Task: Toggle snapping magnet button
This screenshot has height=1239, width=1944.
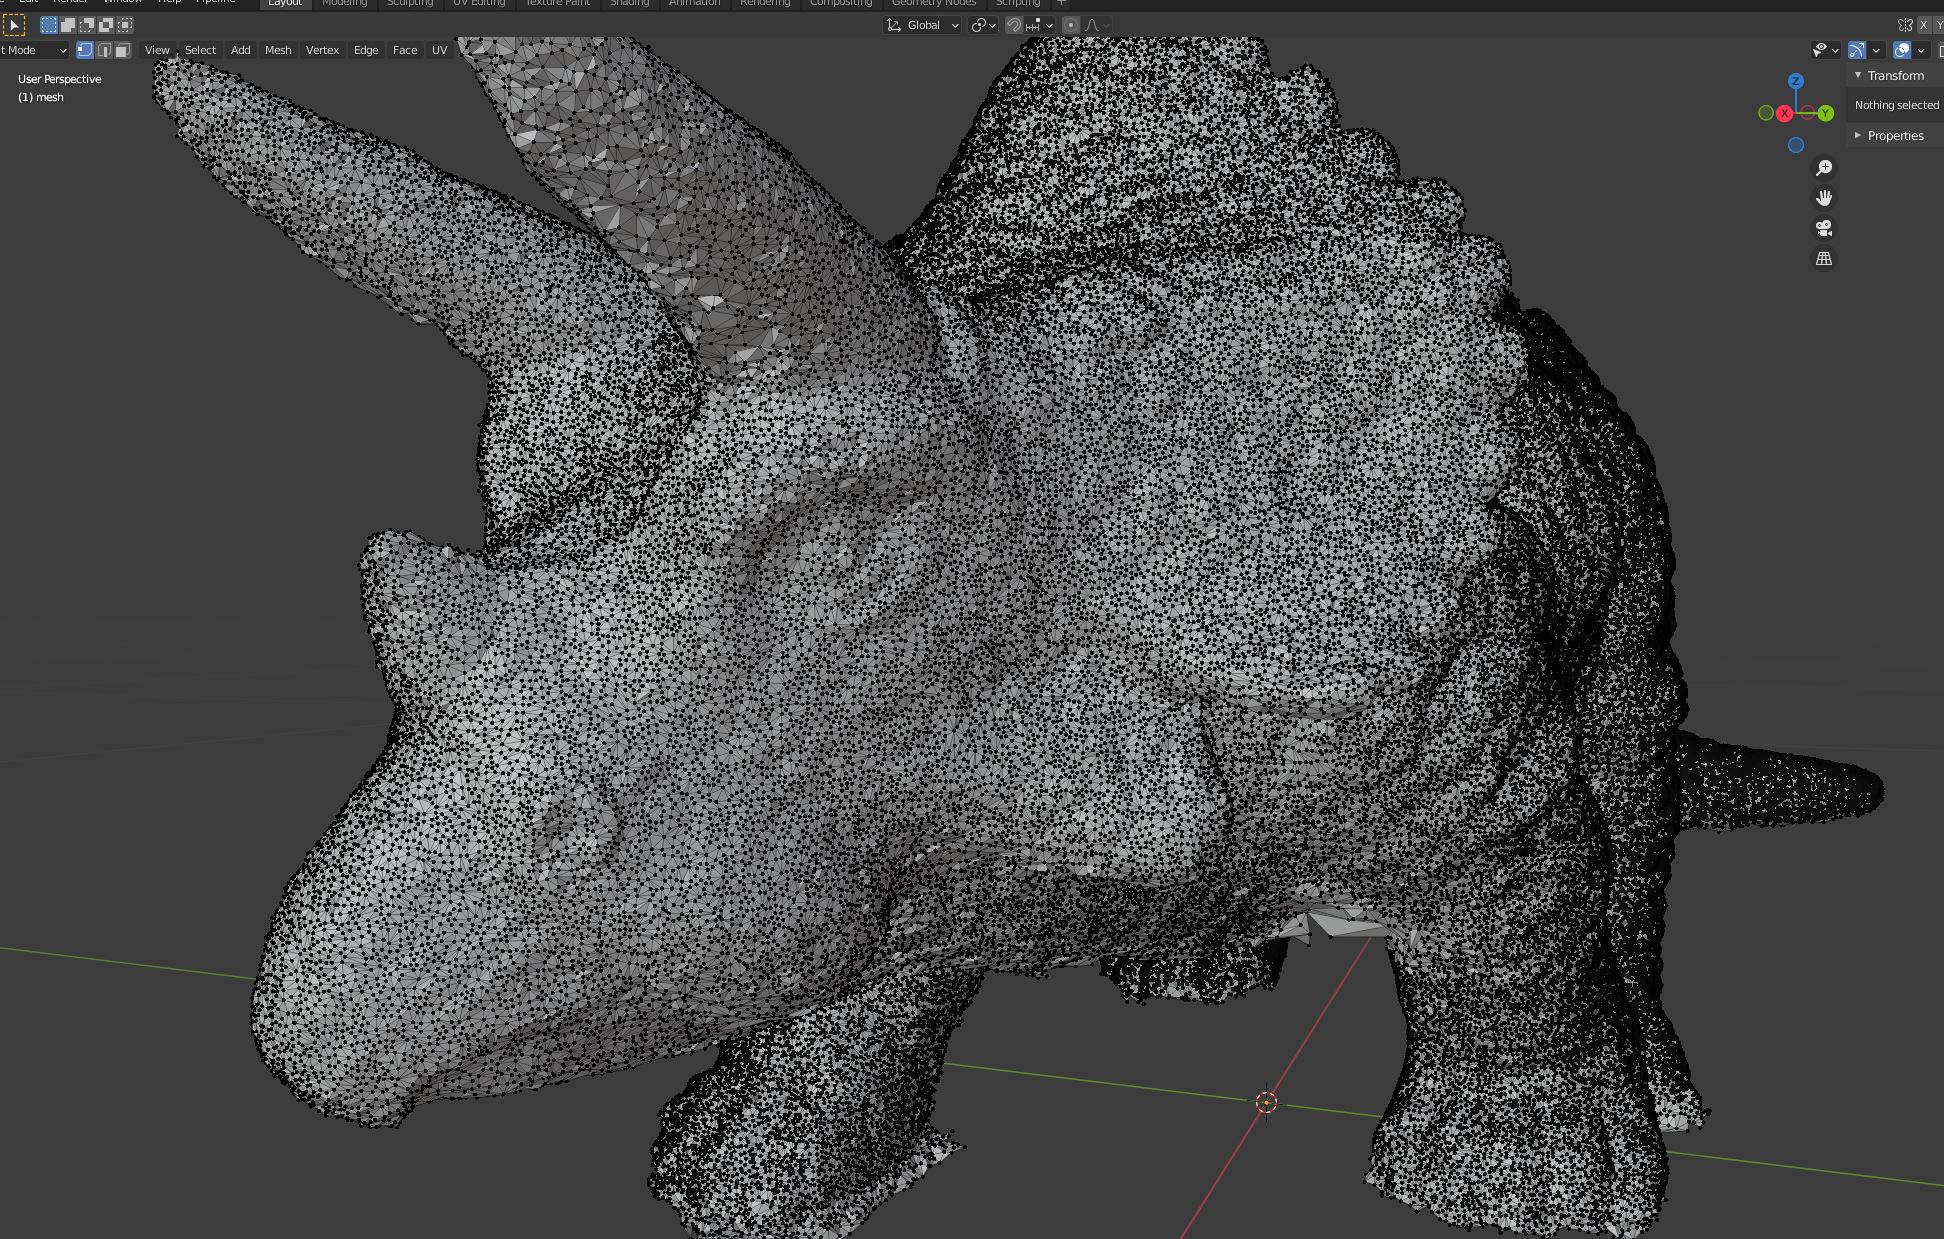Action: point(1013,25)
